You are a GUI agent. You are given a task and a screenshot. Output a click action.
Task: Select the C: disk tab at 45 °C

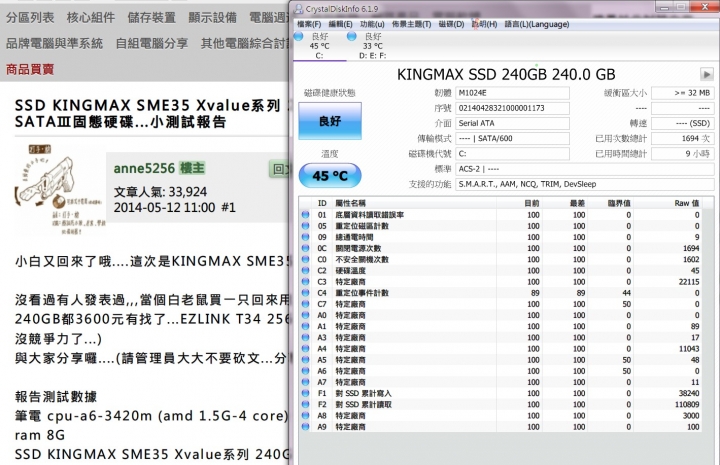[319, 46]
